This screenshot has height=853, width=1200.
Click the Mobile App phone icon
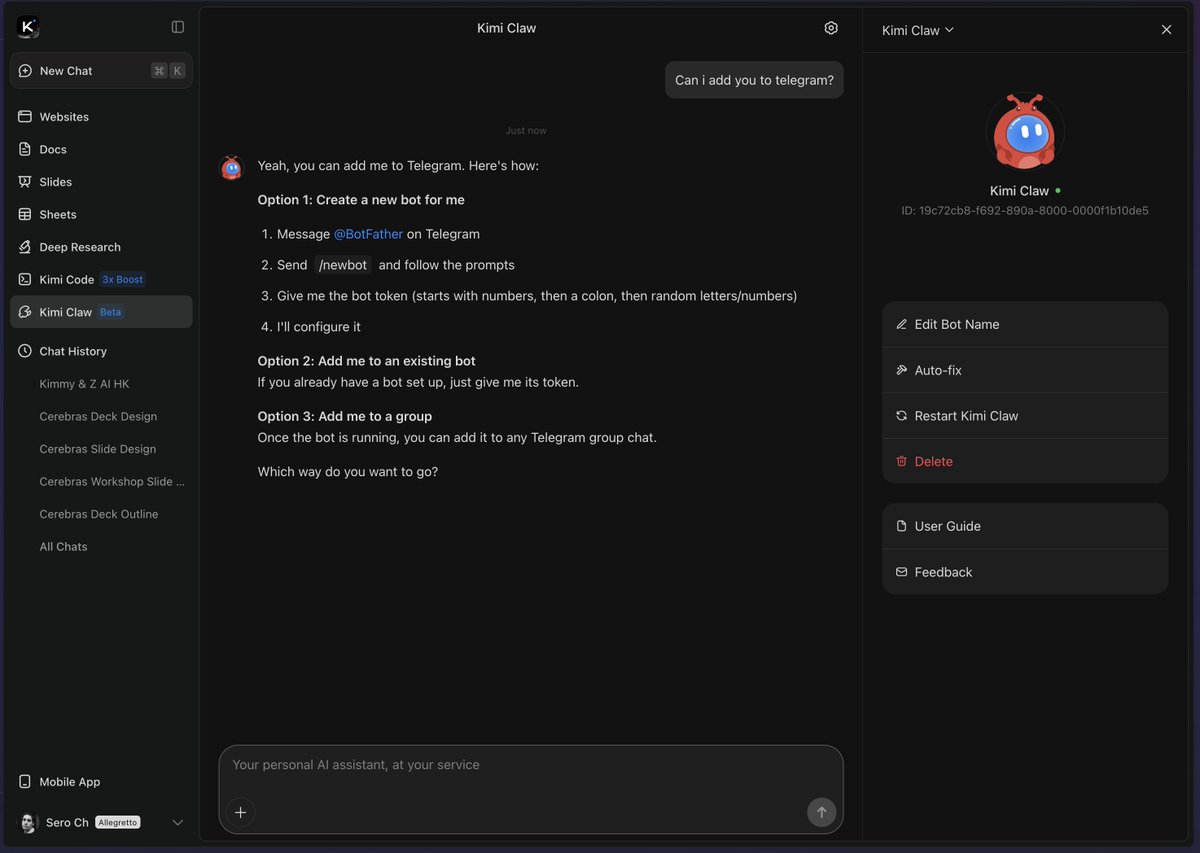point(25,782)
